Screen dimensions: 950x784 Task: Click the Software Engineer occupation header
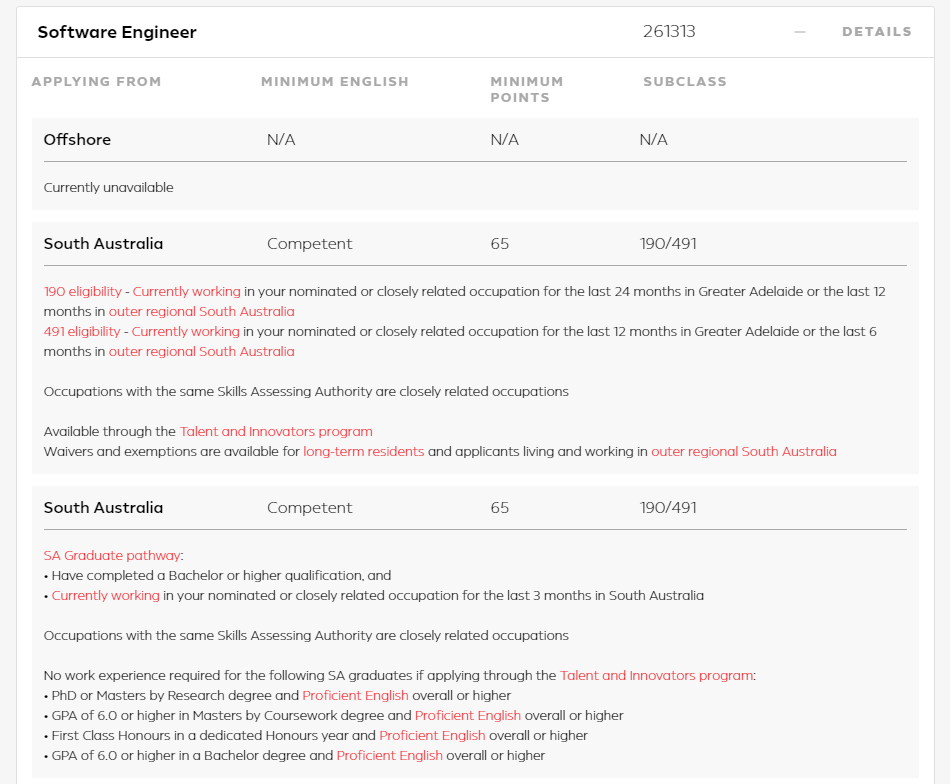pyautogui.click(x=117, y=32)
